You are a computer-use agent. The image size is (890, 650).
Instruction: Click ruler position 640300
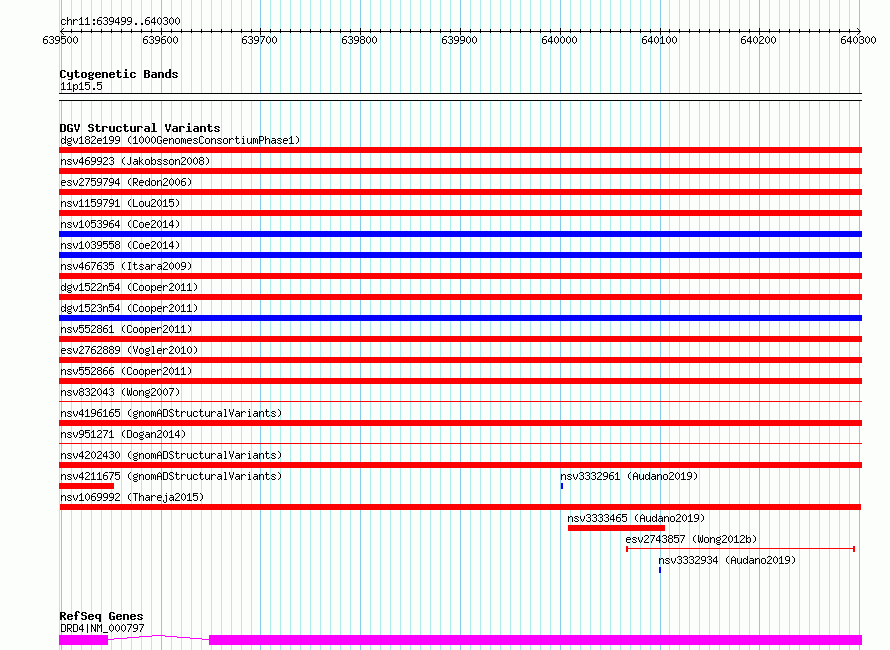click(x=858, y=40)
